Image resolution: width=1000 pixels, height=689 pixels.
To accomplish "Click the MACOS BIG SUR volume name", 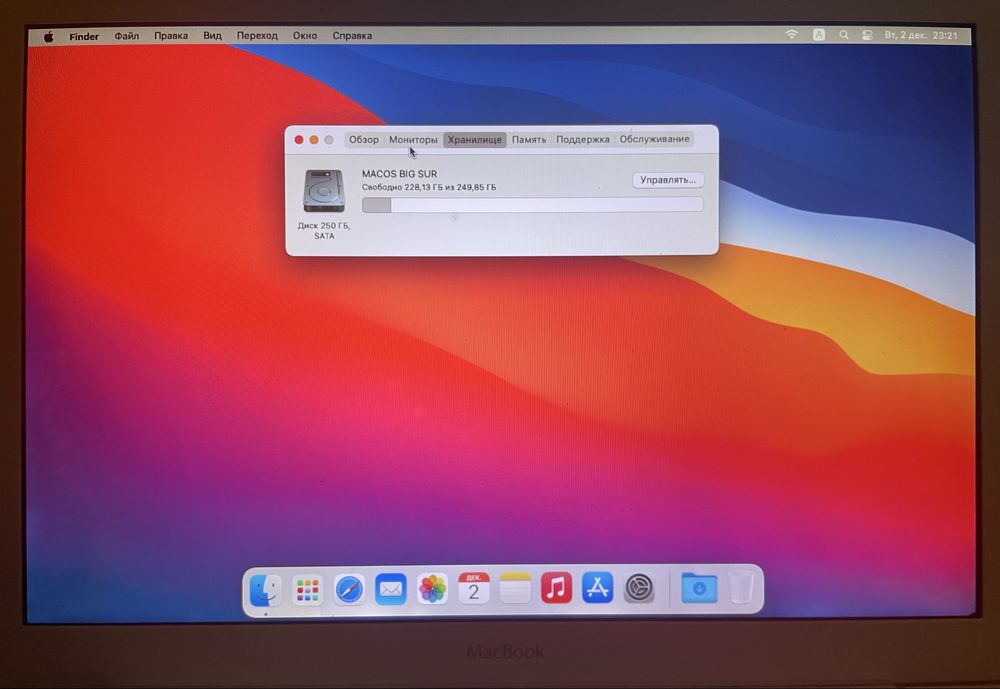I will pos(399,174).
